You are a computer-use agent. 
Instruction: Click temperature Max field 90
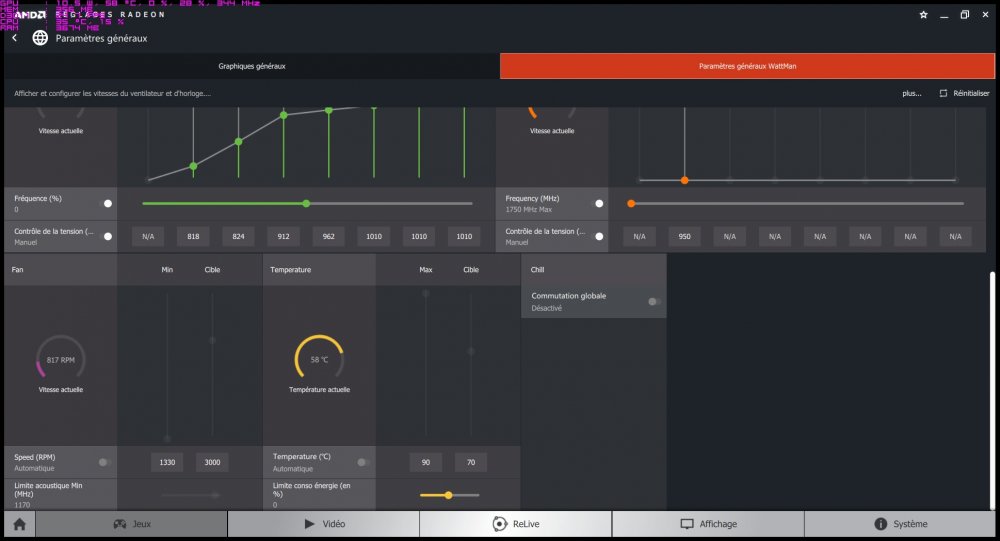(x=425, y=462)
